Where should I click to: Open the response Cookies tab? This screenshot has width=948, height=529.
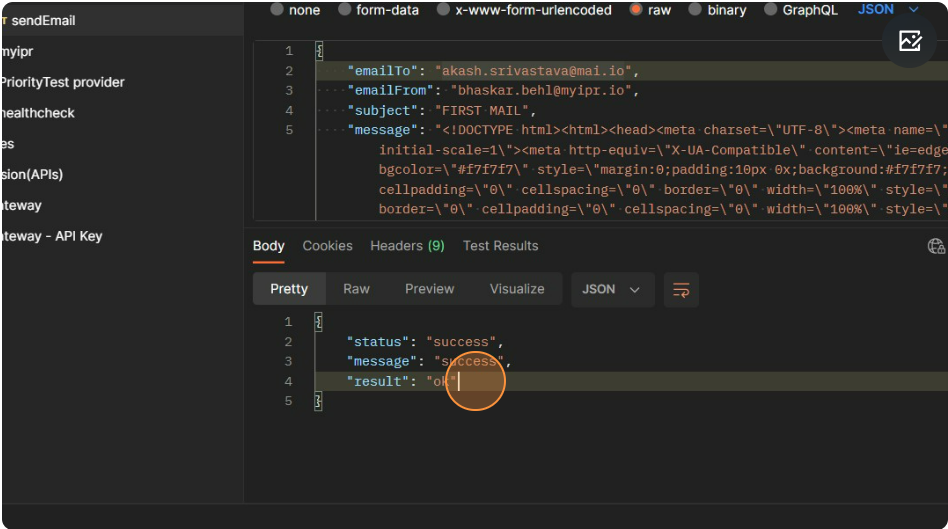click(327, 246)
